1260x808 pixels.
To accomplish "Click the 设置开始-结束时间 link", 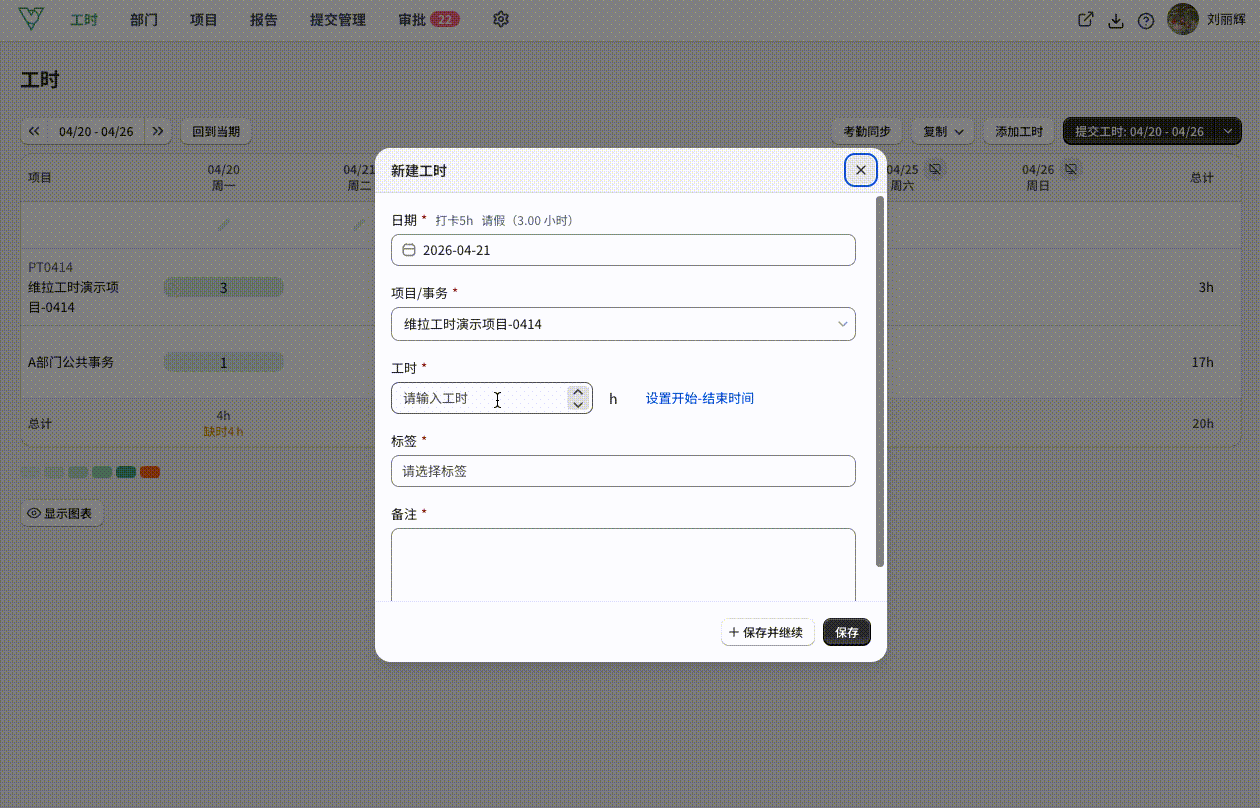I will 700,398.
